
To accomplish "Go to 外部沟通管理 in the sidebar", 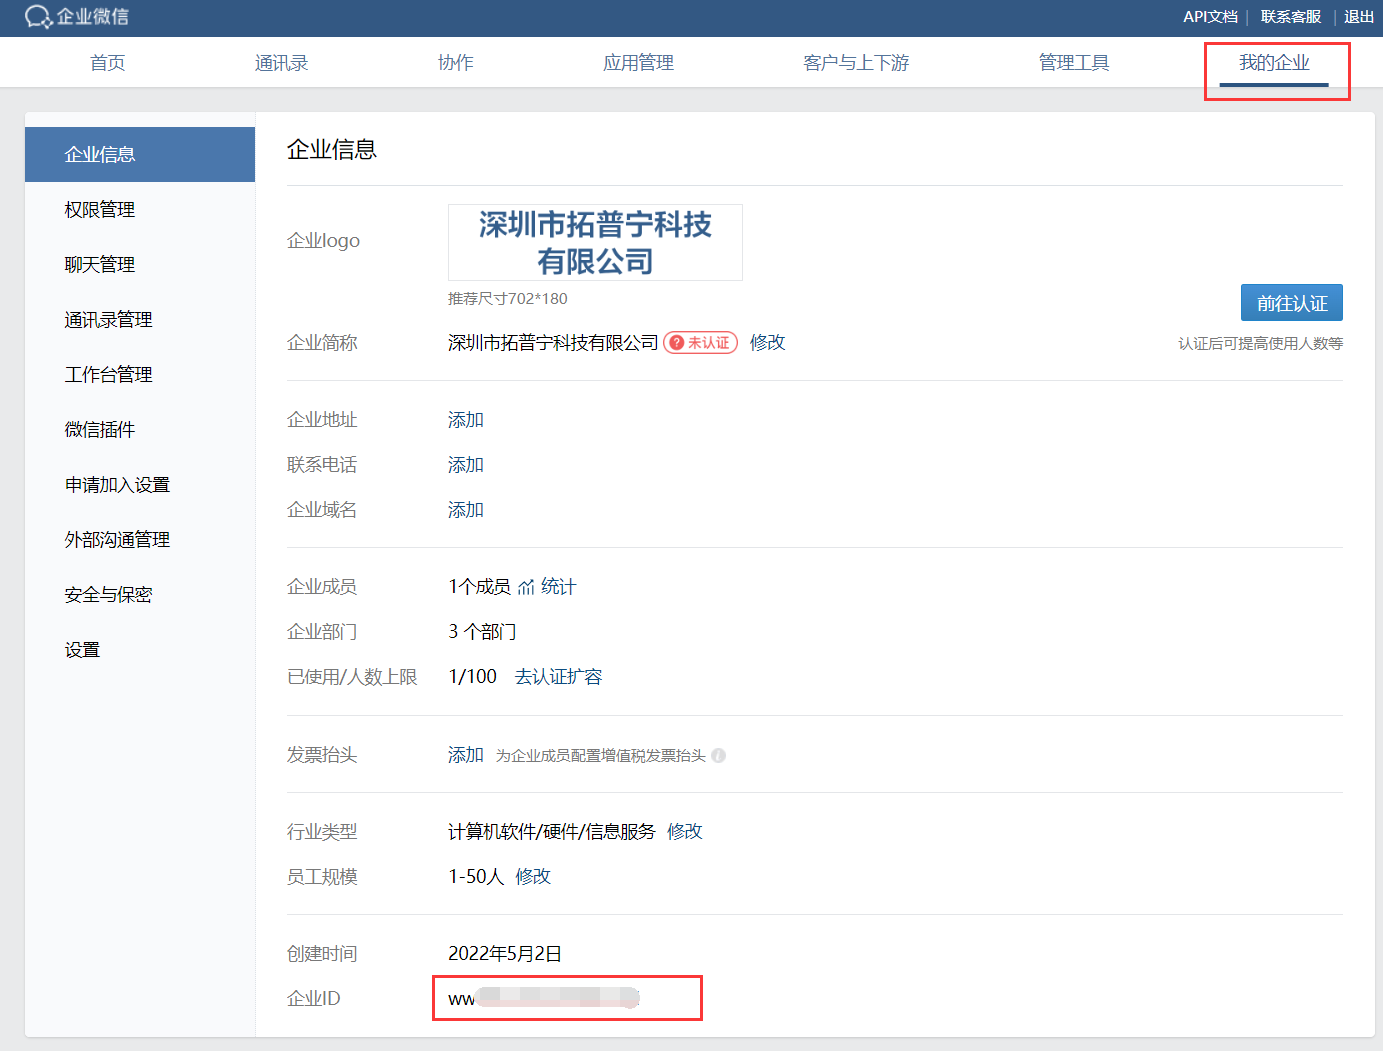I will (x=140, y=539).
